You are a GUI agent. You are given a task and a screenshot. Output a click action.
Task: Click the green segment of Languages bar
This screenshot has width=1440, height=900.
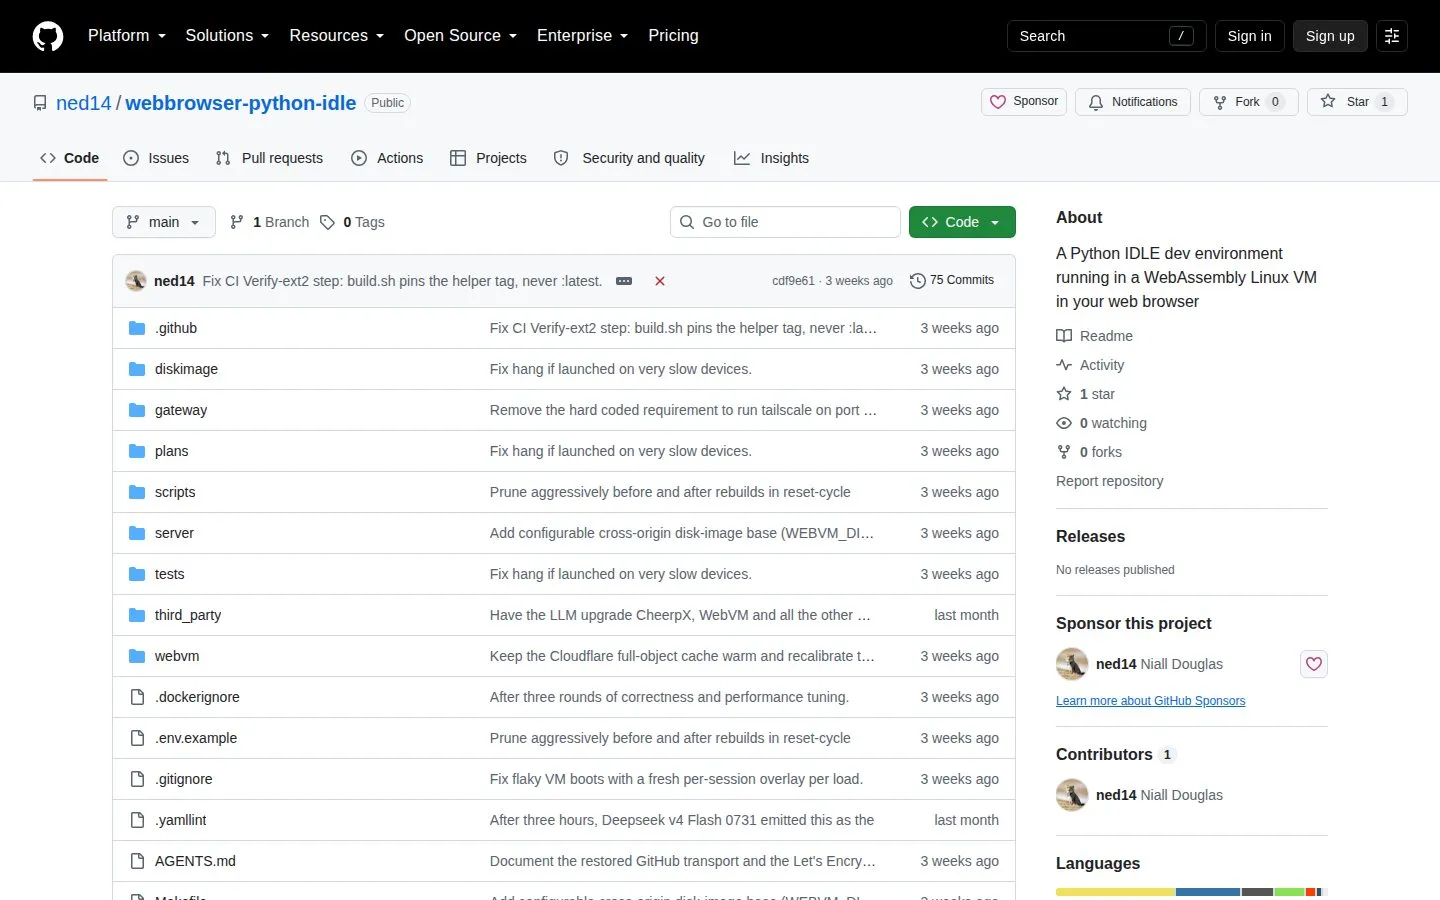[1289, 892]
